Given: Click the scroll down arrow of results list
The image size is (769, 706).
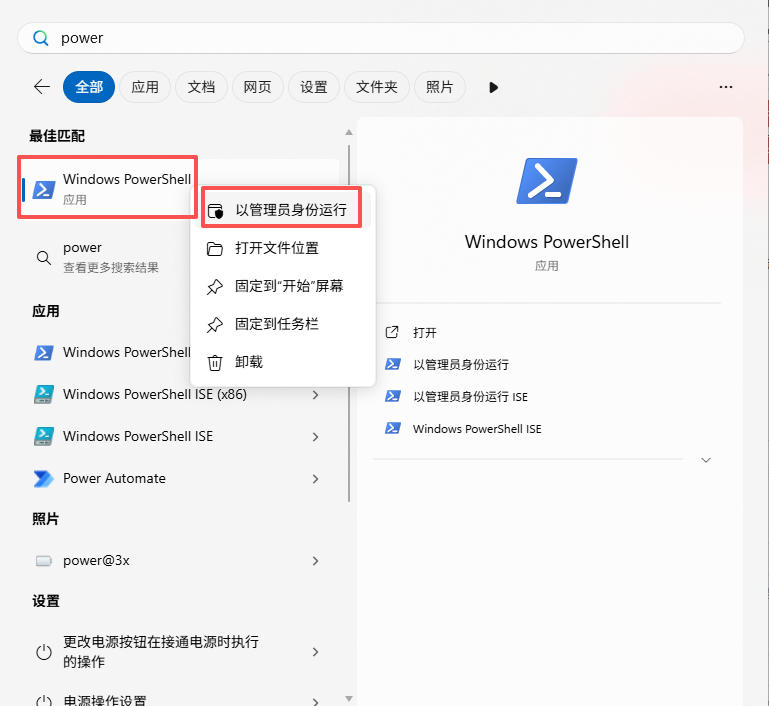Looking at the screenshot, I should click(349, 699).
